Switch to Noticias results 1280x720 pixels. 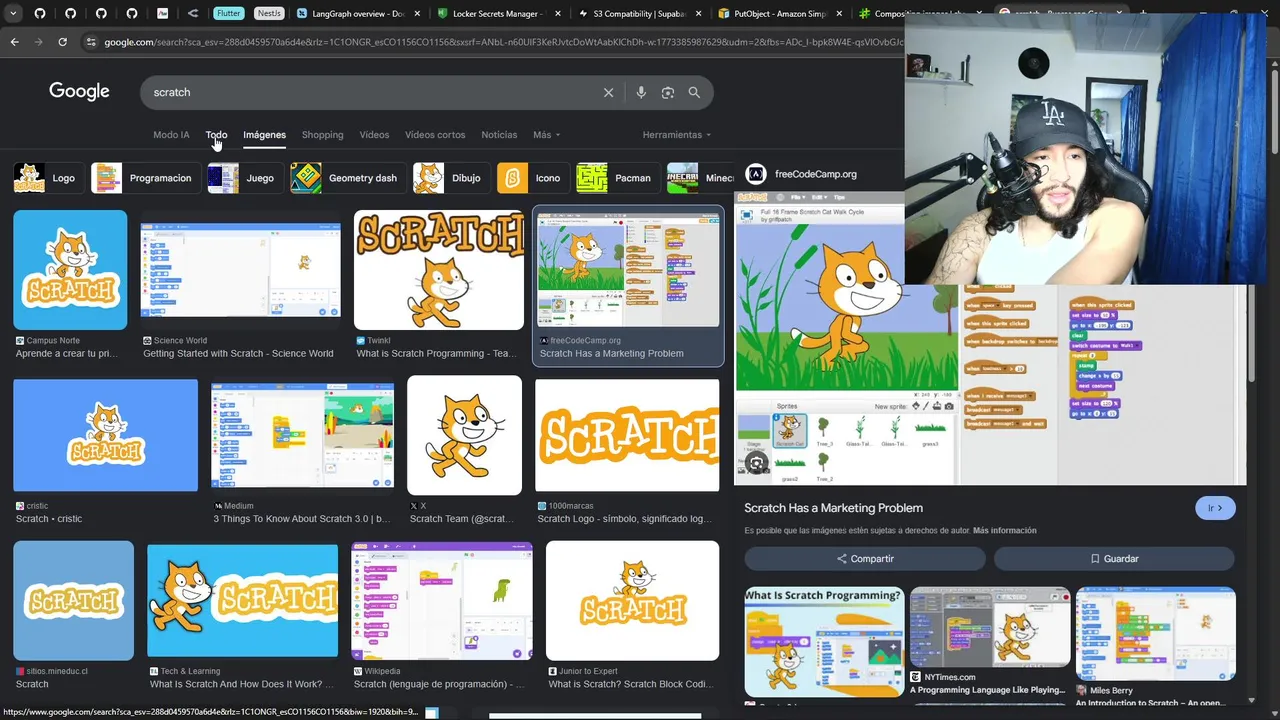(499, 135)
